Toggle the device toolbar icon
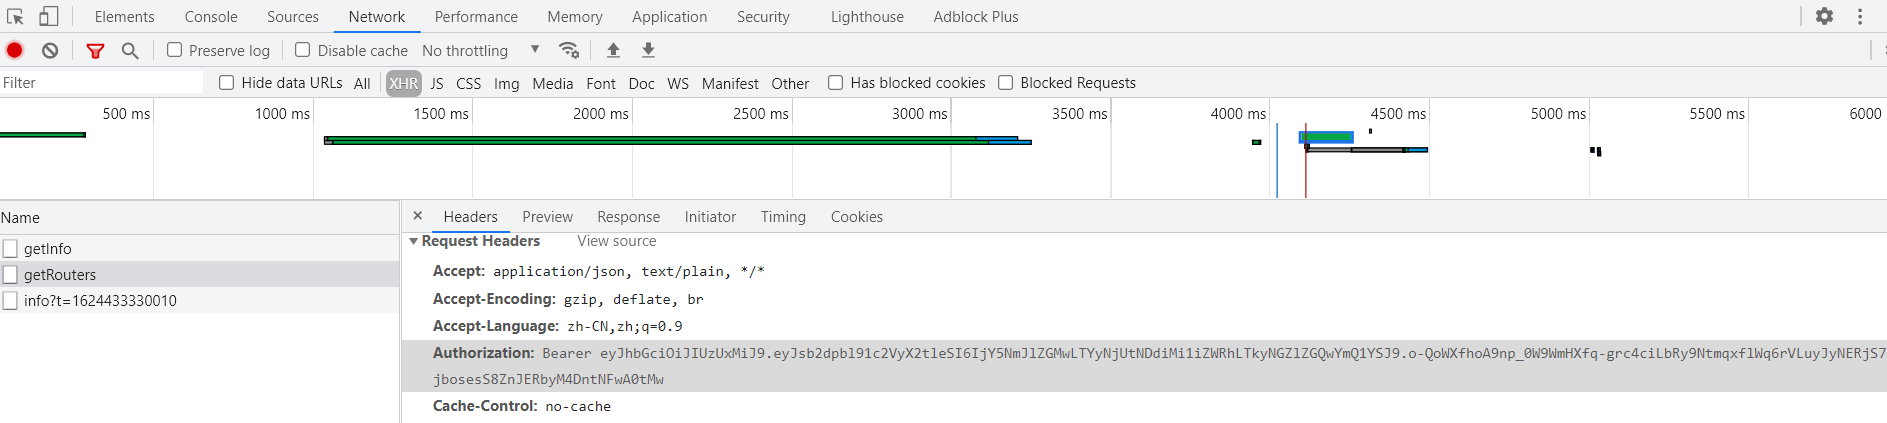The height and width of the screenshot is (423, 1887). [x=48, y=16]
